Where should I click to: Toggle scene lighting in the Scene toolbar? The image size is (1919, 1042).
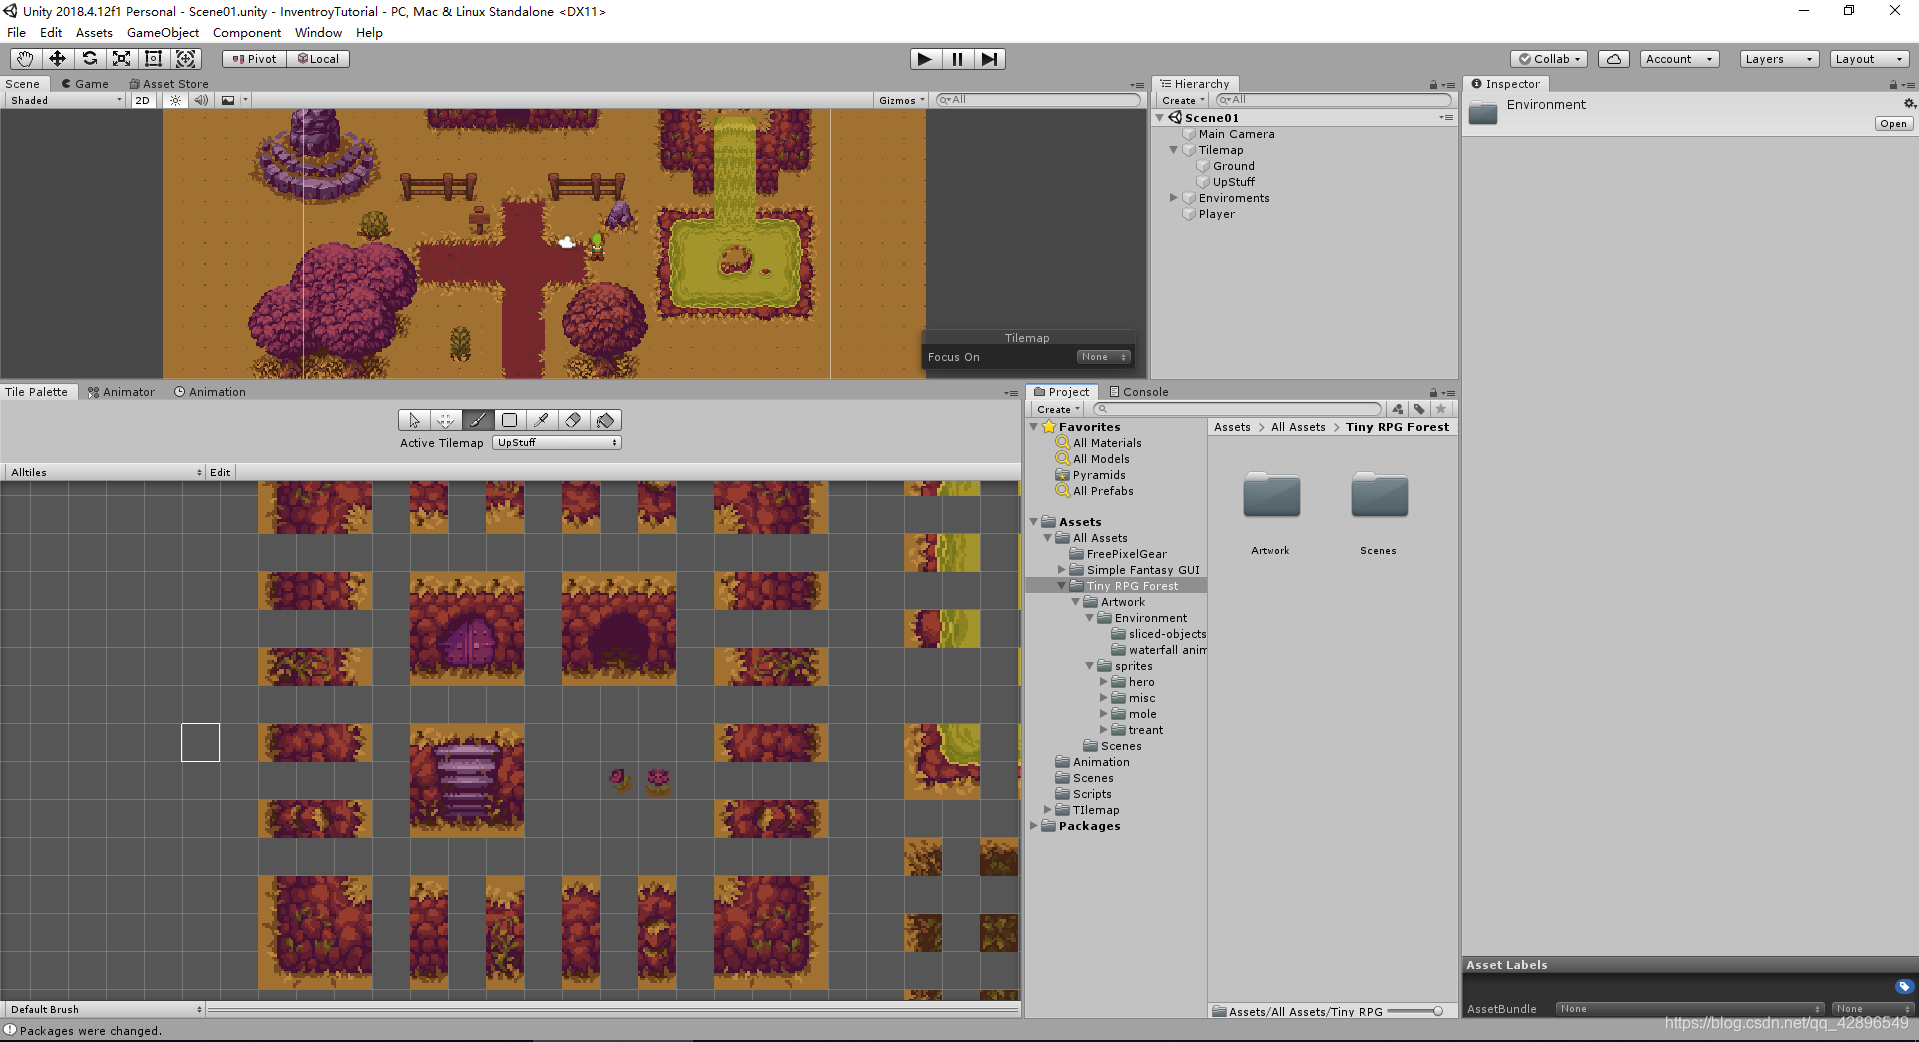point(174,100)
